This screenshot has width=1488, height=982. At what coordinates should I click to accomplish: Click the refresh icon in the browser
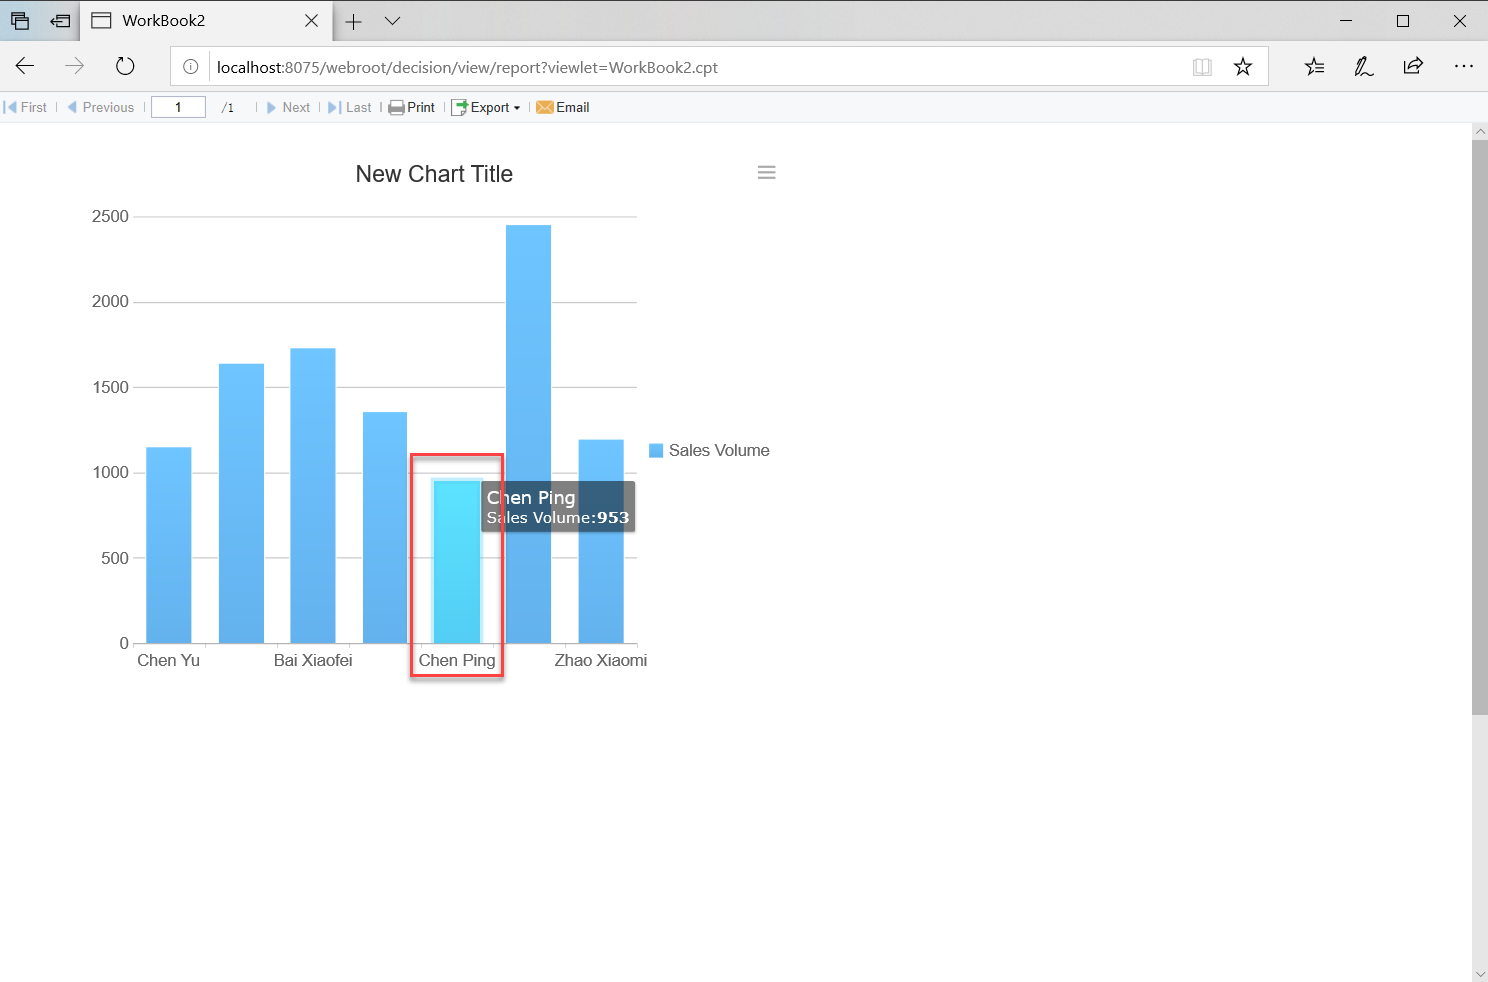(x=124, y=66)
